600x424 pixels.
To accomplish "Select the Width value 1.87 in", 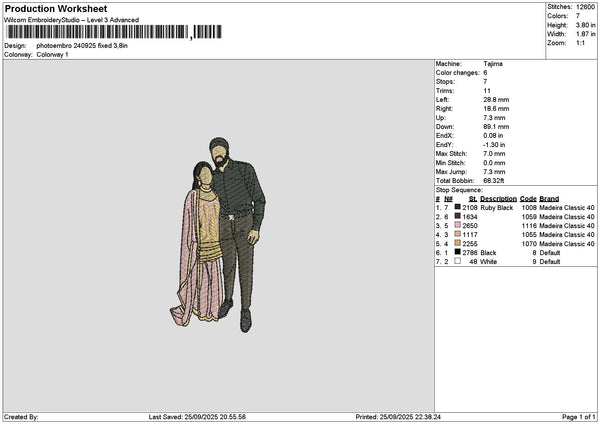I will point(585,34).
